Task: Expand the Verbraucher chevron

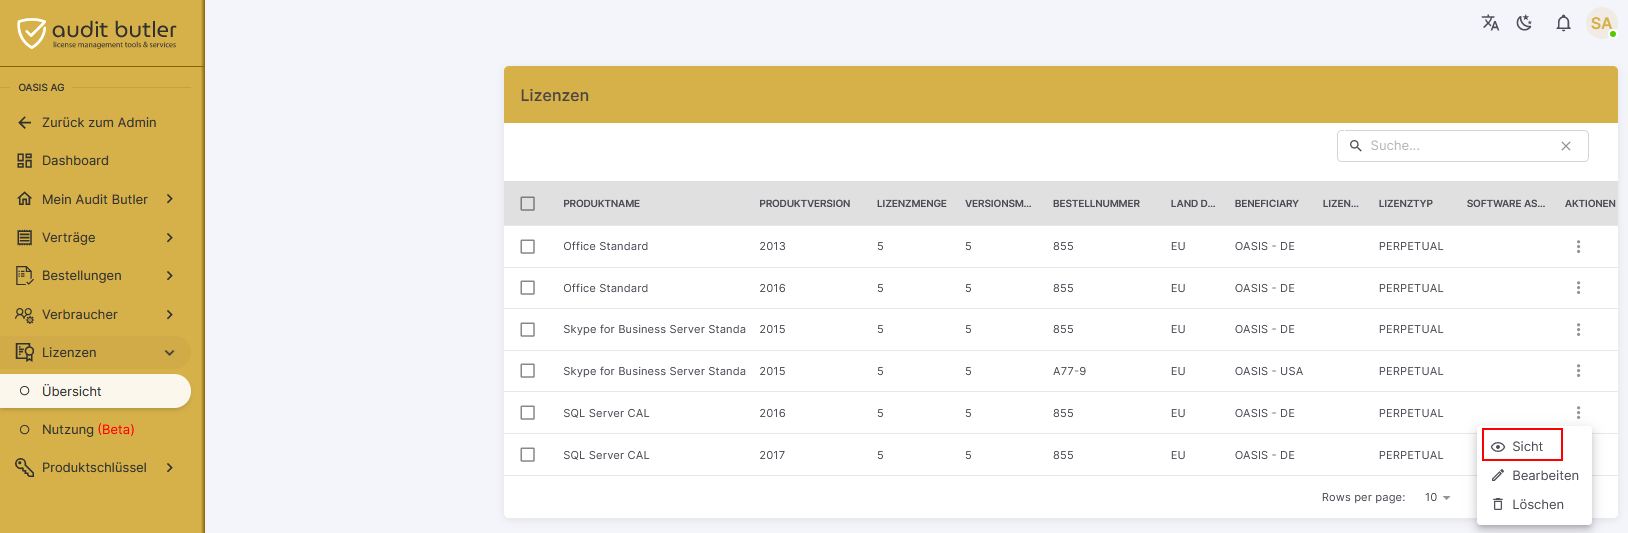Action: click(x=170, y=315)
